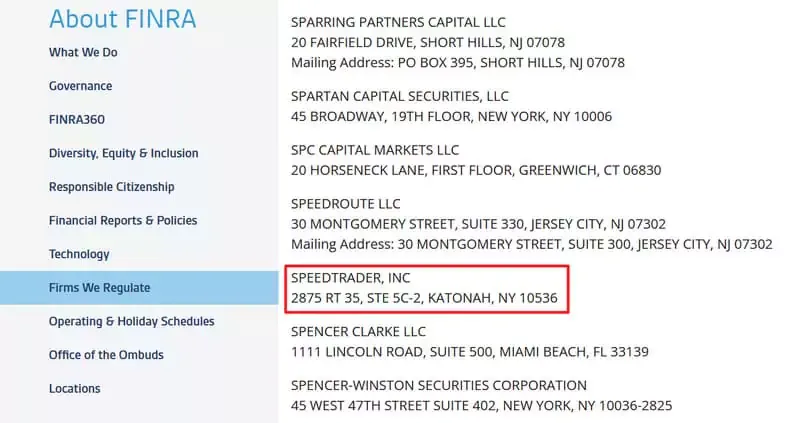Viewport: 800px width, 423px height.
Task: Open the About FINRA heading link
Action: tap(122, 19)
